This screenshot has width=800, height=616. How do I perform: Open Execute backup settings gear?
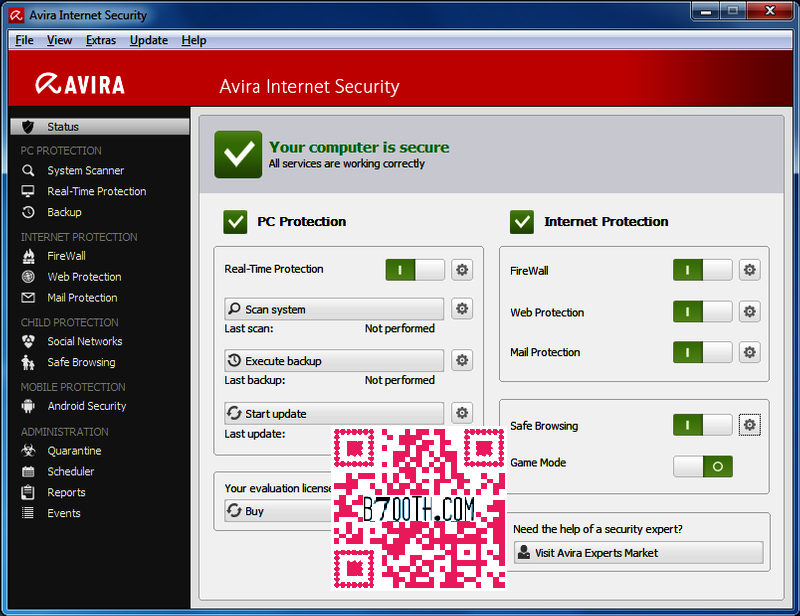(462, 360)
